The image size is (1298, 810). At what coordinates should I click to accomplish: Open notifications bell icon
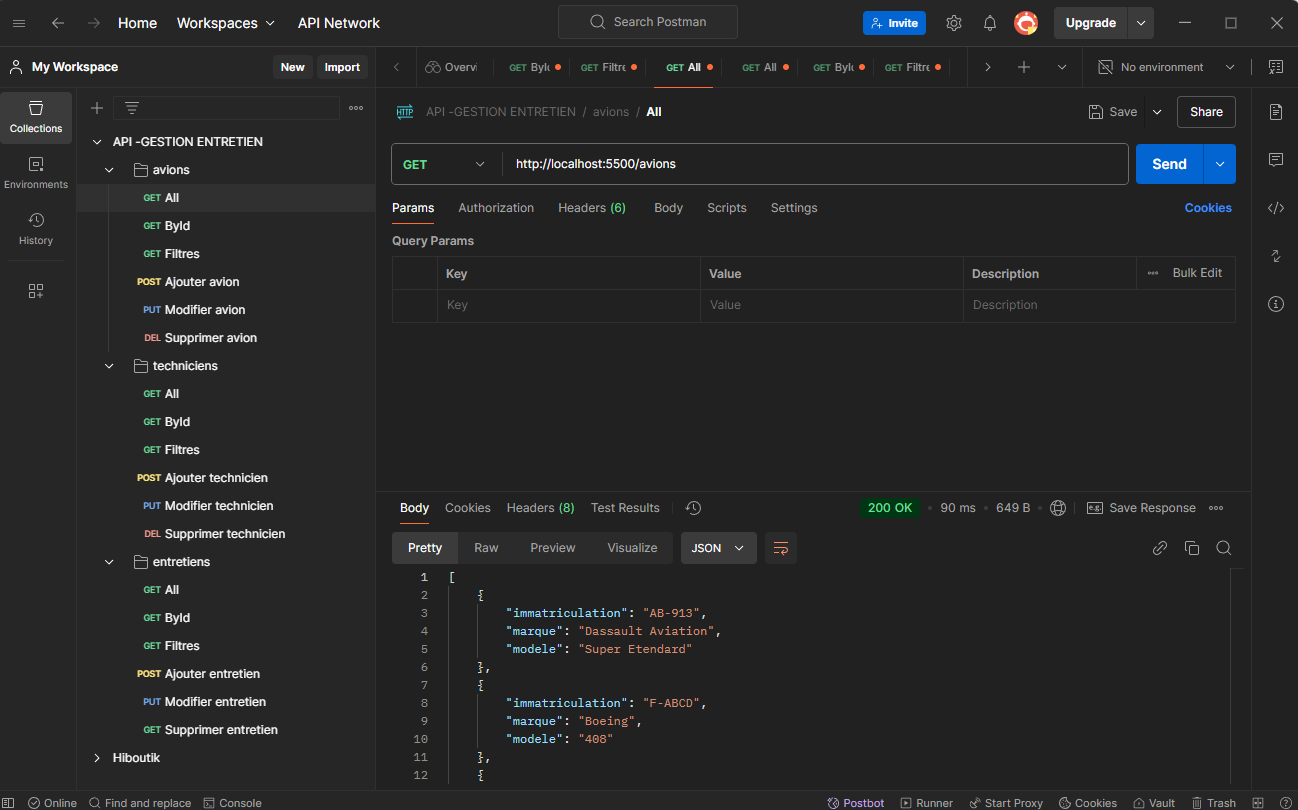pos(990,23)
